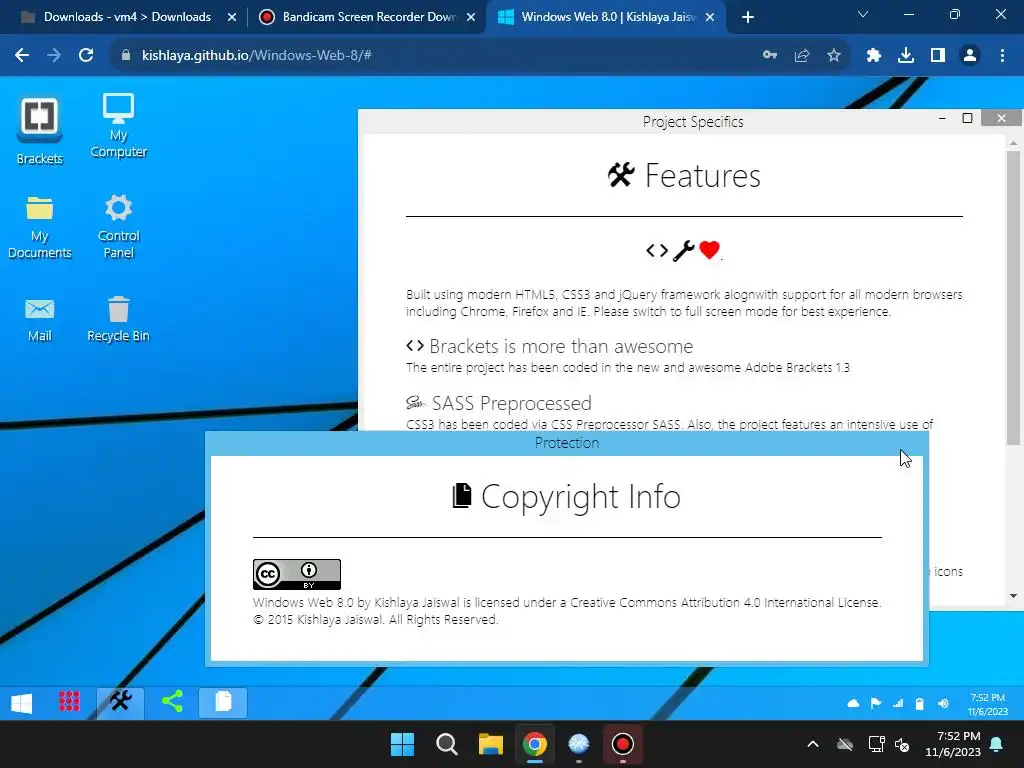Click the Project Specifics vertical scrollbar
This screenshot has width=1024, height=768.
[x=1013, y=298]
